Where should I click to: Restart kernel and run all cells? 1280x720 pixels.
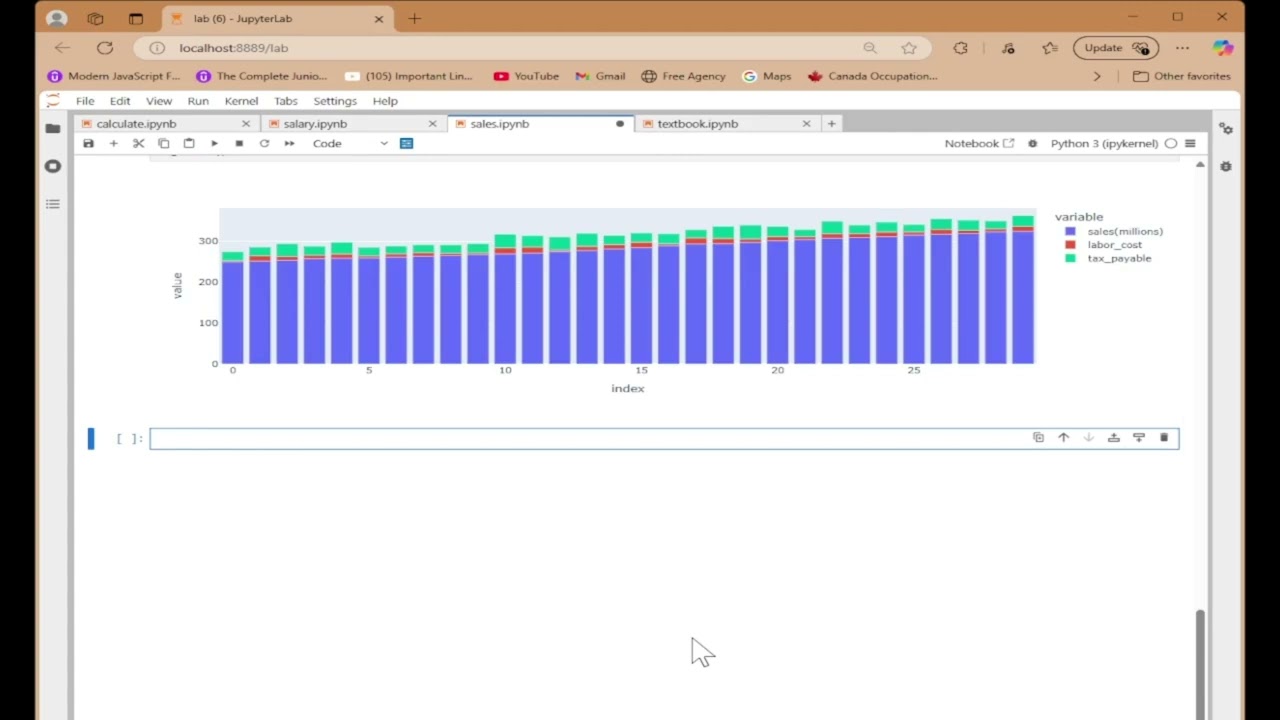tap(289, 143)
